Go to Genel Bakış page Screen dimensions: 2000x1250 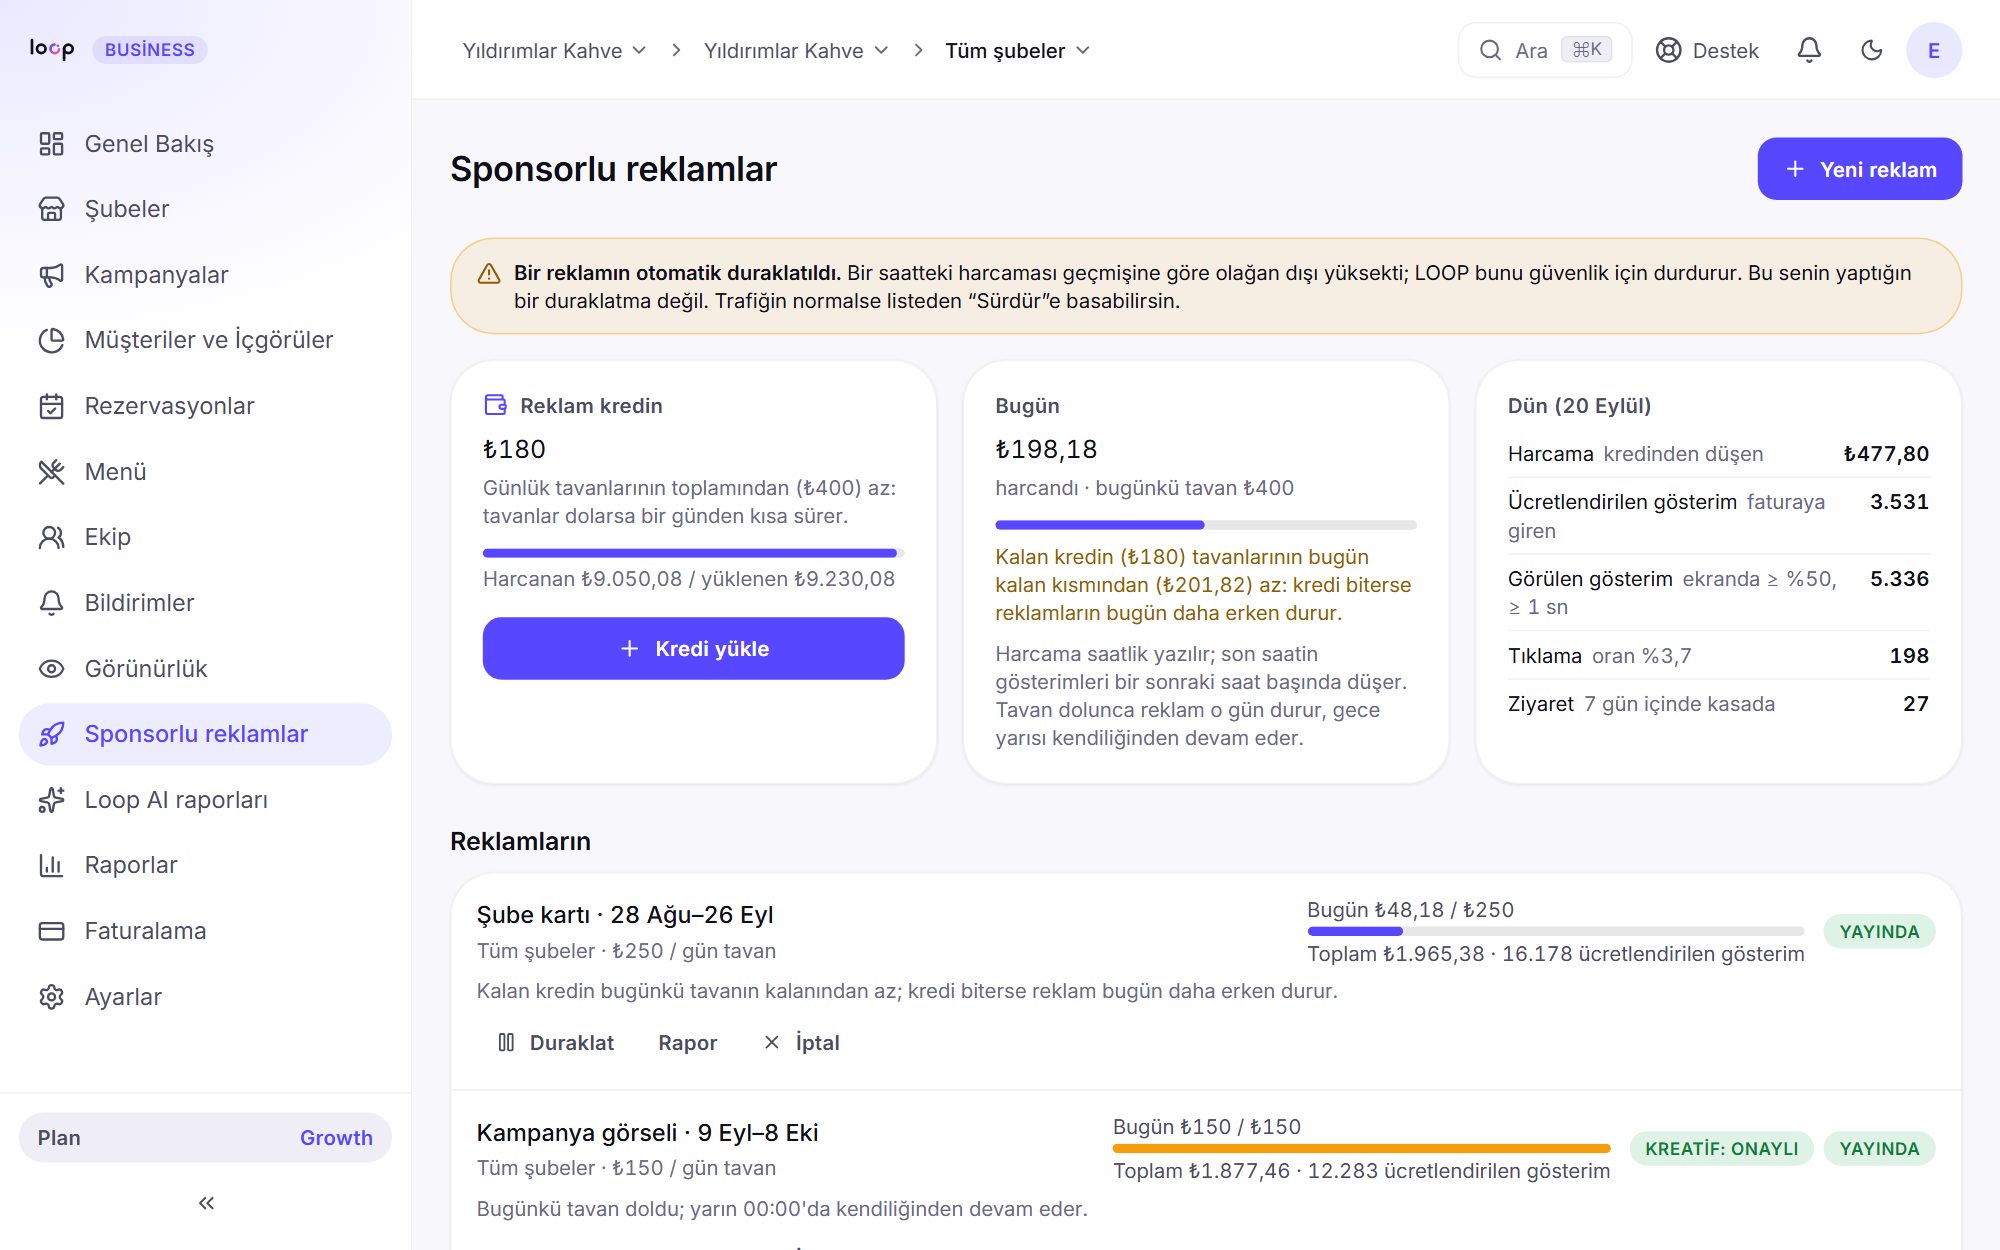pos(205,144)
